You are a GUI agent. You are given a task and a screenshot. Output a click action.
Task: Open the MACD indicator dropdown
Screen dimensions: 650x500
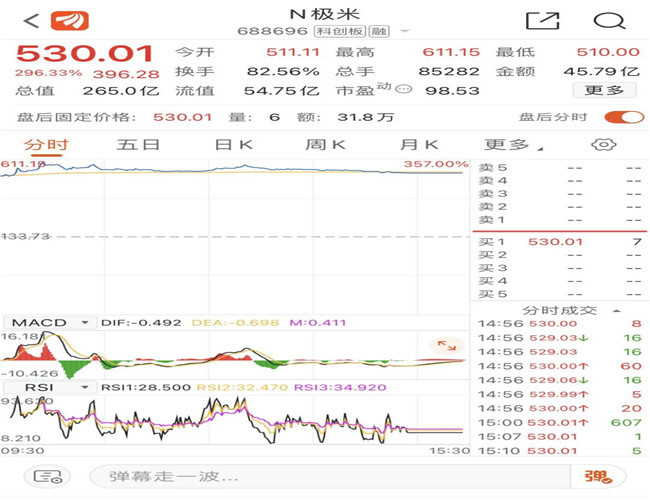click(50, 323)
